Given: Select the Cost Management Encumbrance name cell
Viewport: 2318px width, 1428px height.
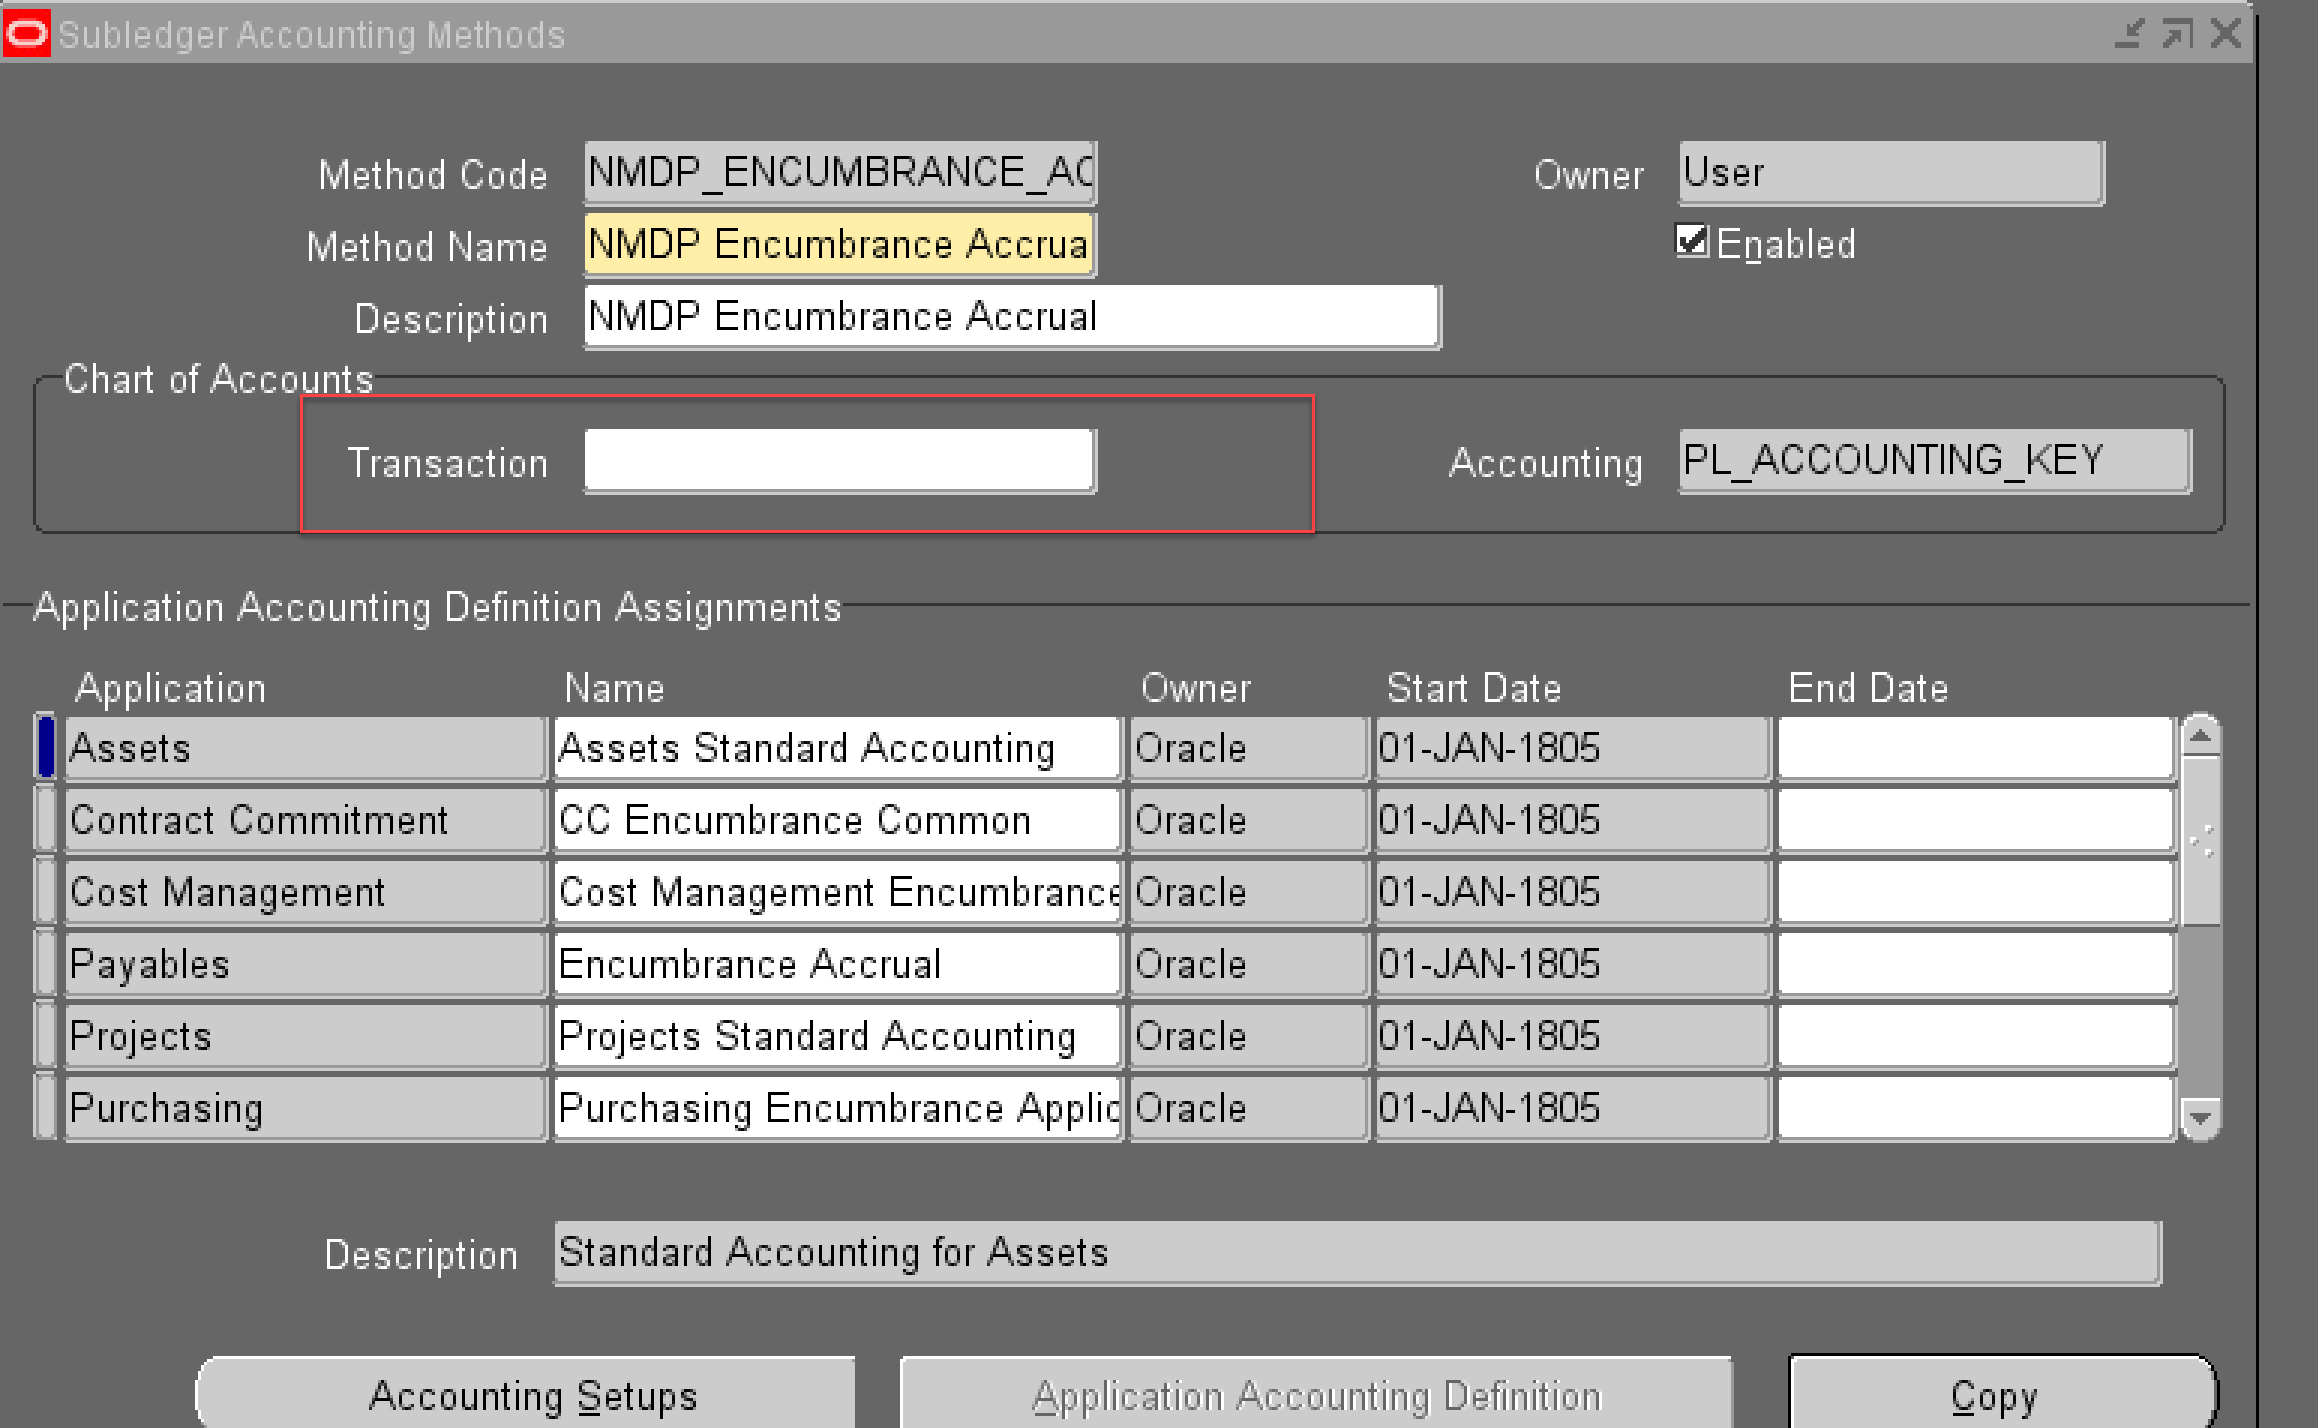Looking at the screenshot, I should click(838, 891).
